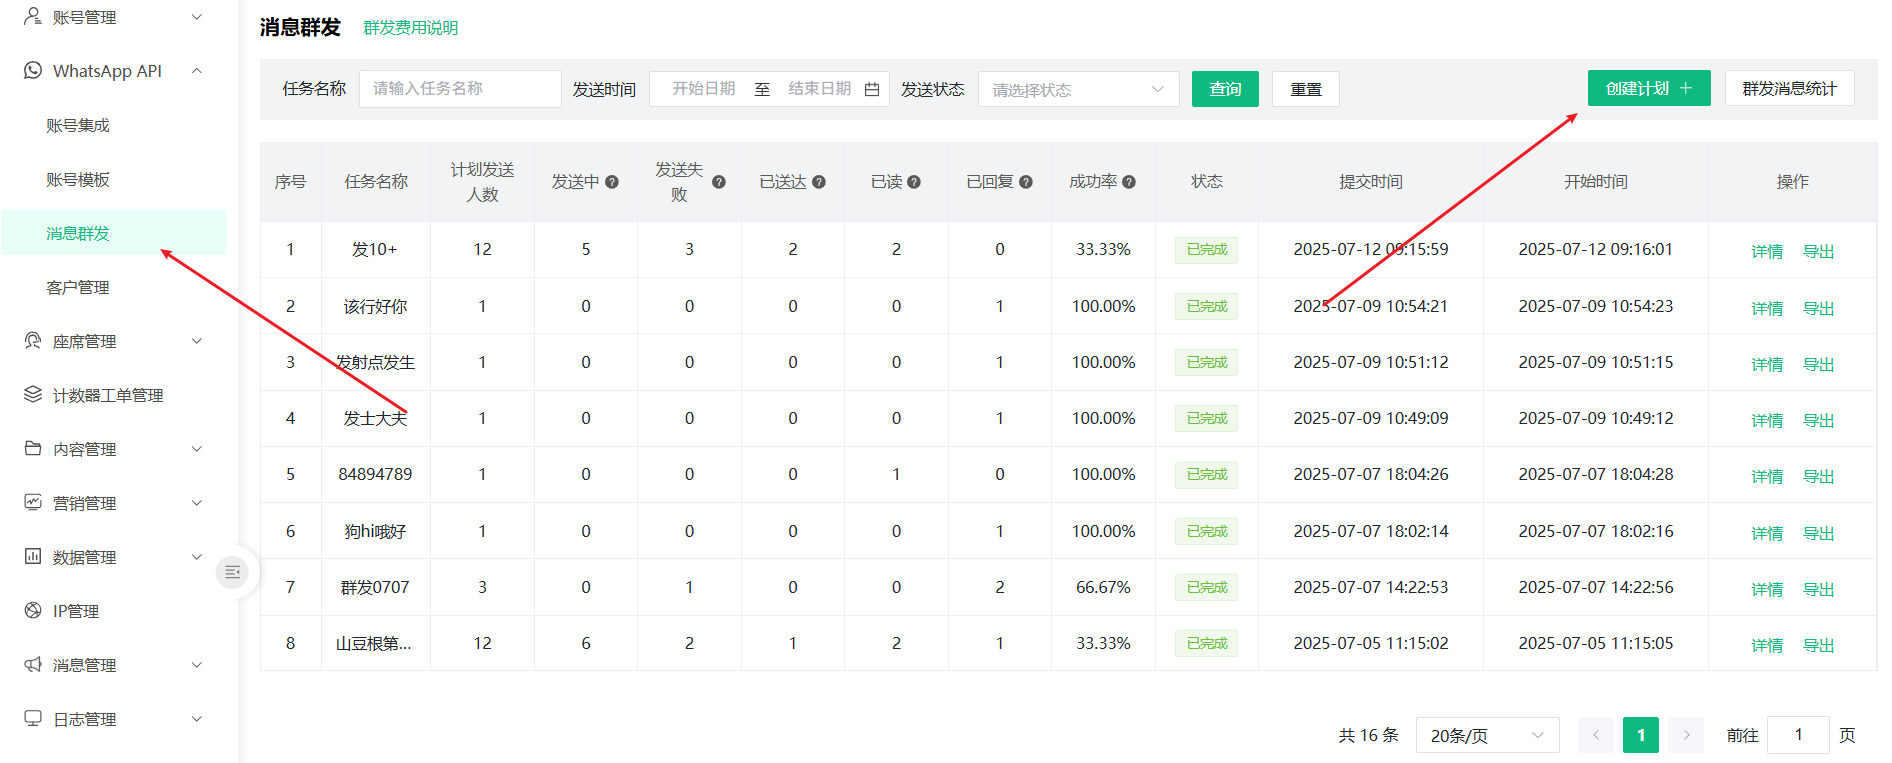Expand the 营销管理 menu chevron

(197, 503)
